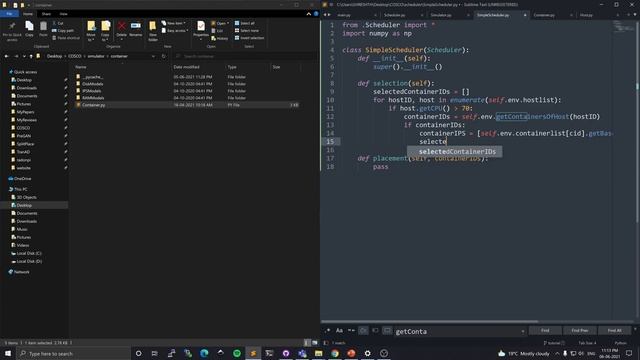Screen dimensions: 640x360
Task: Switch to Simulator.py tab in Sublime
Action: pos(441,15)
